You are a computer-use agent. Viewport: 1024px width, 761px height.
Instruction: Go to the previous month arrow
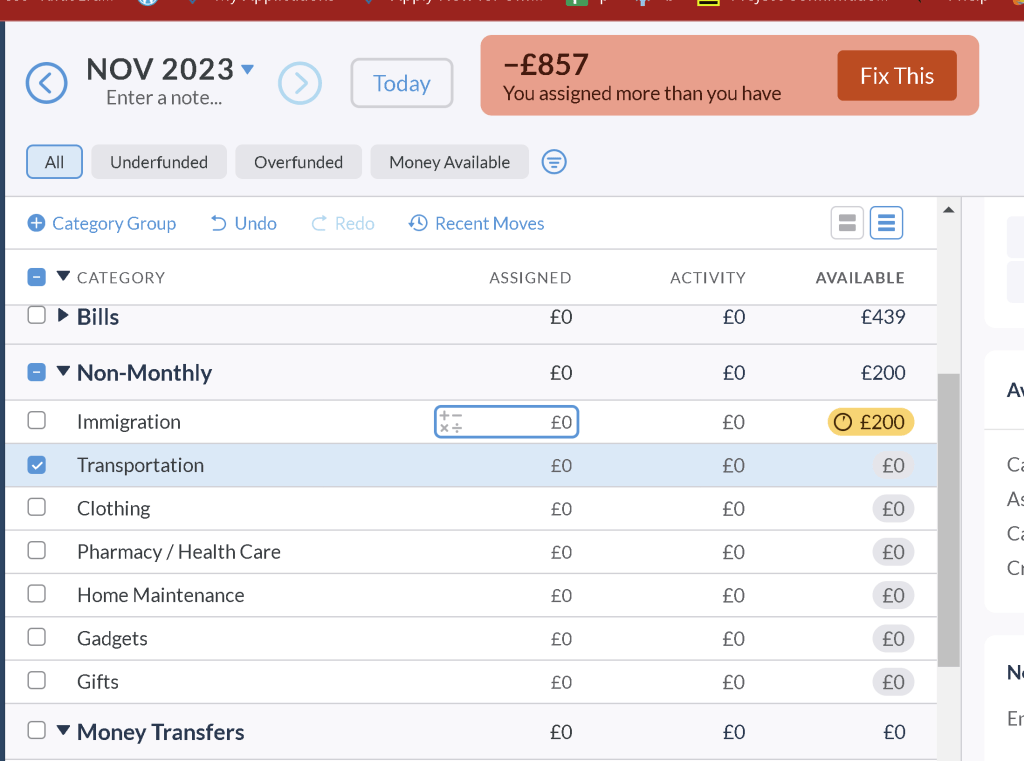[46, 83]
